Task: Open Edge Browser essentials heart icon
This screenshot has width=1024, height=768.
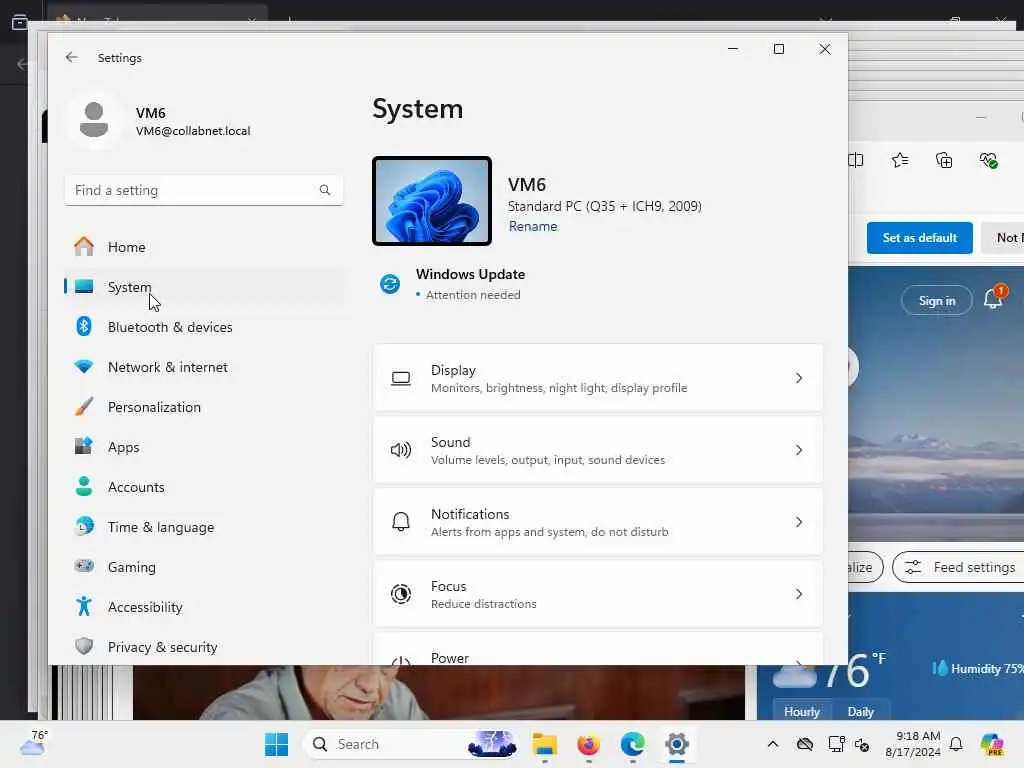Action: (989, 160)
